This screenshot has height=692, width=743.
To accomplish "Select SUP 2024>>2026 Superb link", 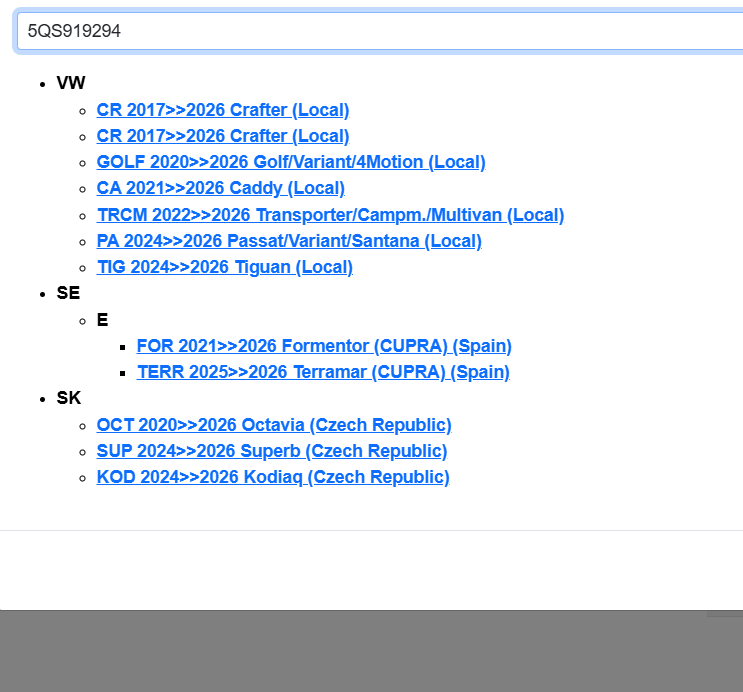I will click(271, 451).
